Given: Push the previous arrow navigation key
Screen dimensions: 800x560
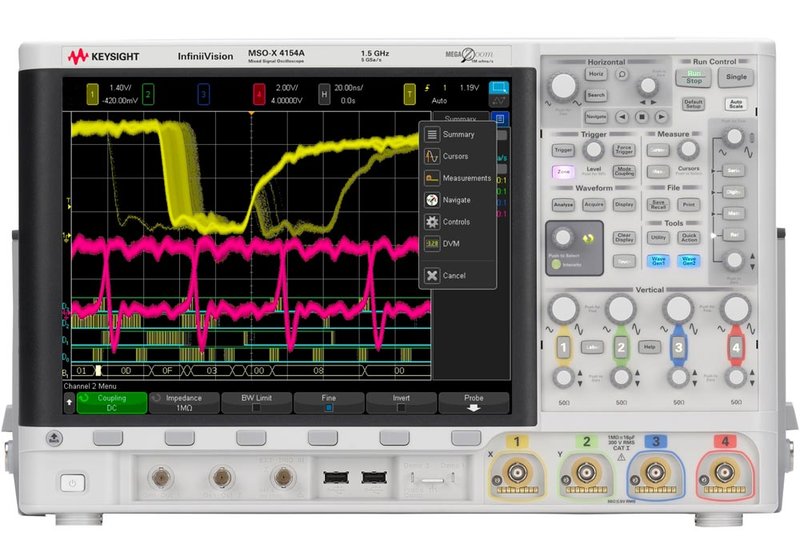Looking at the screenshot, I should coord(622,117).
